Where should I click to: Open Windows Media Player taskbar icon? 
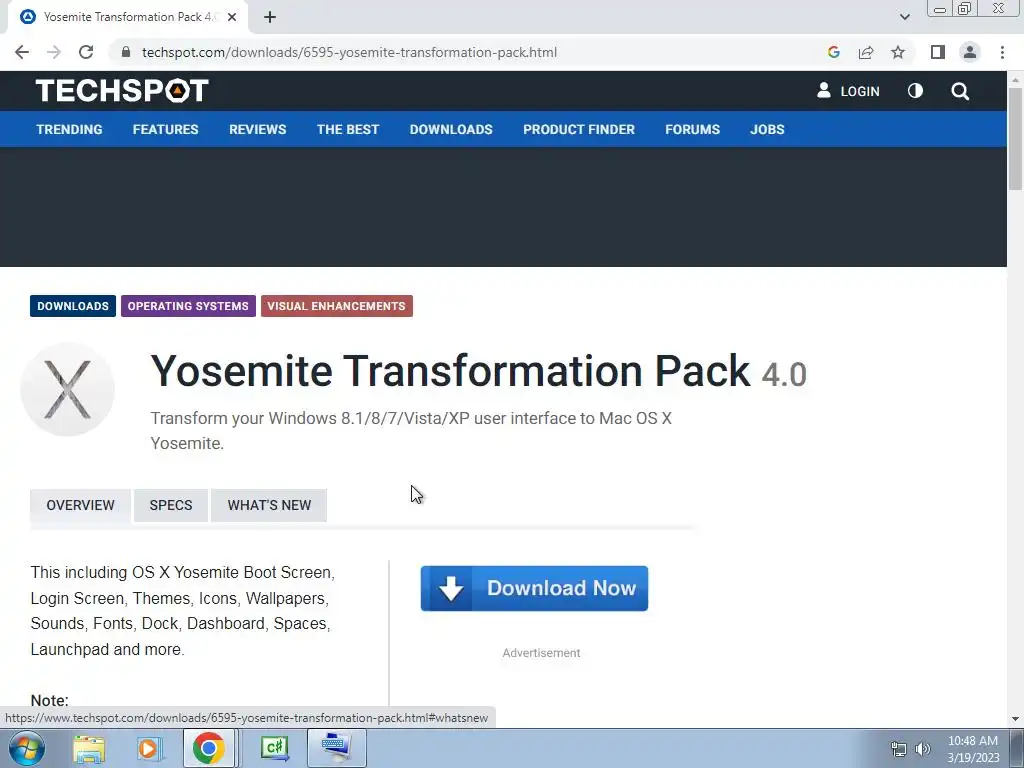pyautogui.click(x=148, y=748)
